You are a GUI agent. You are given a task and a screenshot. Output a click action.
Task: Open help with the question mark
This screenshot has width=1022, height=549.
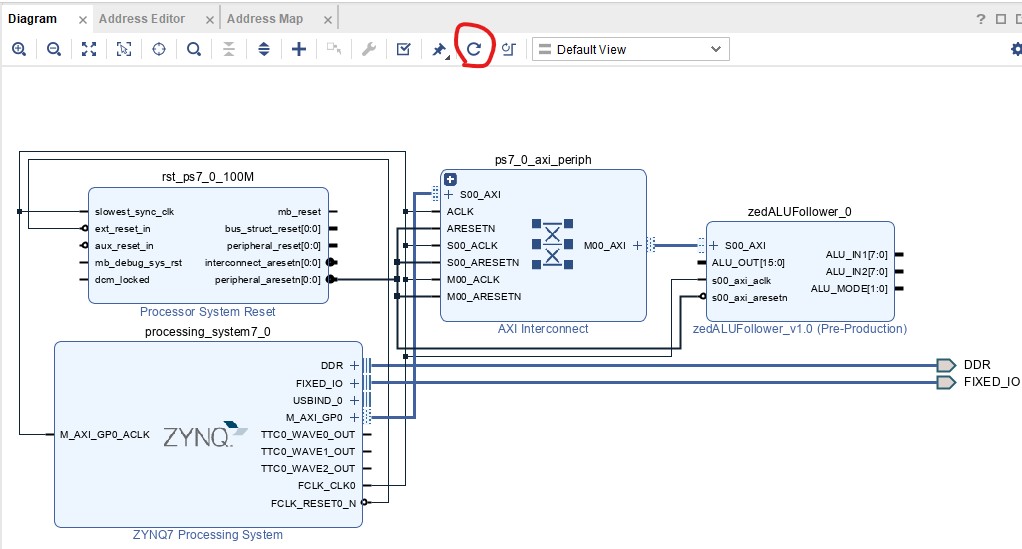tap(980, 19)
